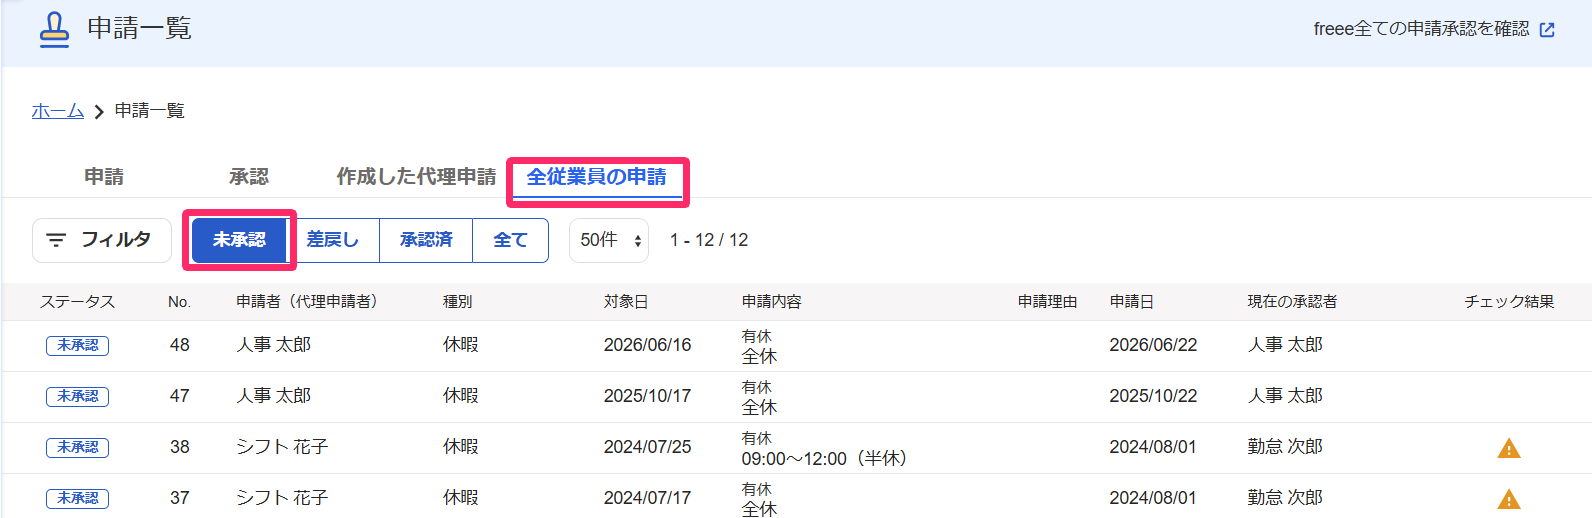Click the external link icon after freee全ての申請承認を確認

1547,30
